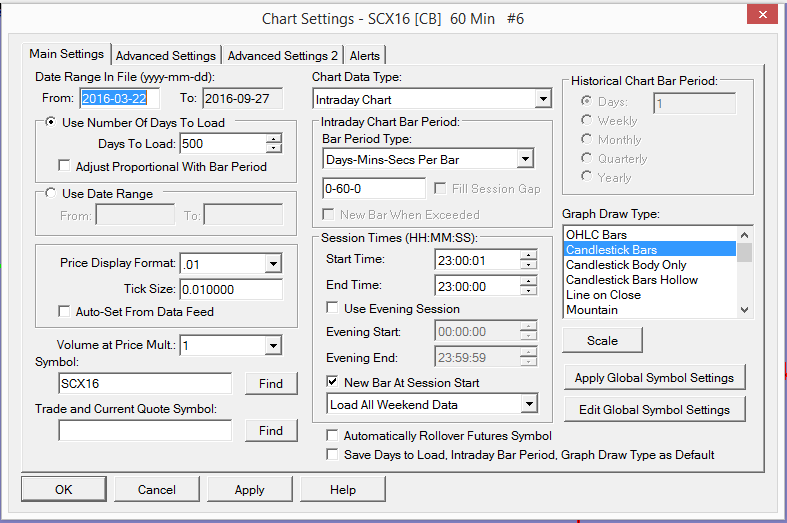Click the OK button
Viewport: 787px width, 523px height.
tap(64, 489)
